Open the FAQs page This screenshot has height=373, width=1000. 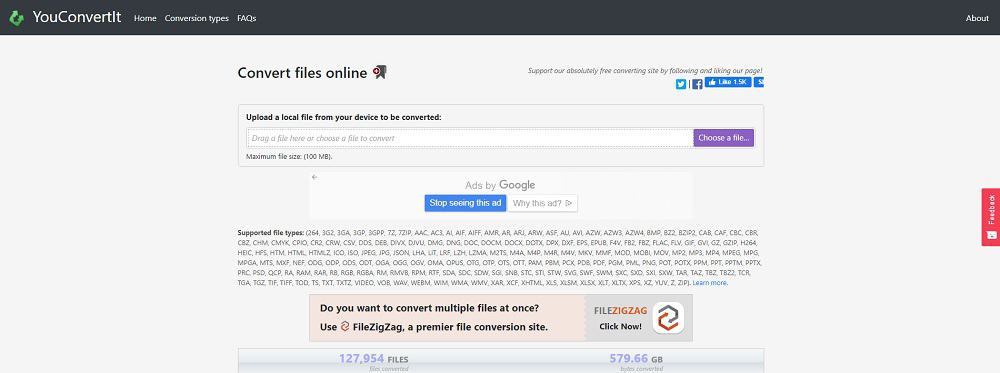click(x=247, y=18)
